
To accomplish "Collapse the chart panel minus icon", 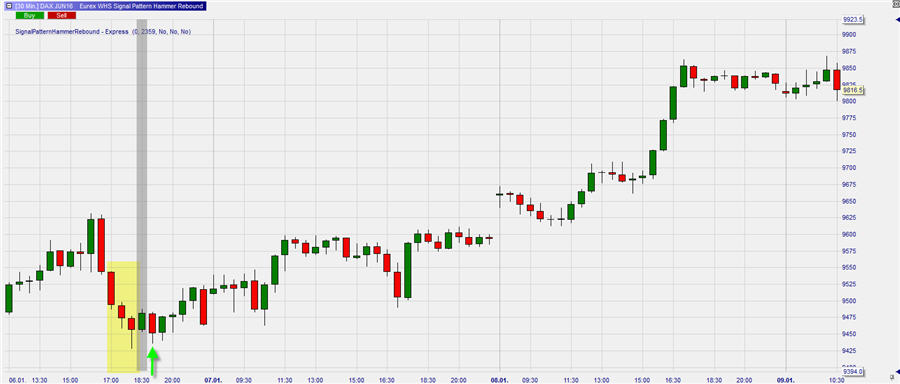I will click(x=8, y=6).
